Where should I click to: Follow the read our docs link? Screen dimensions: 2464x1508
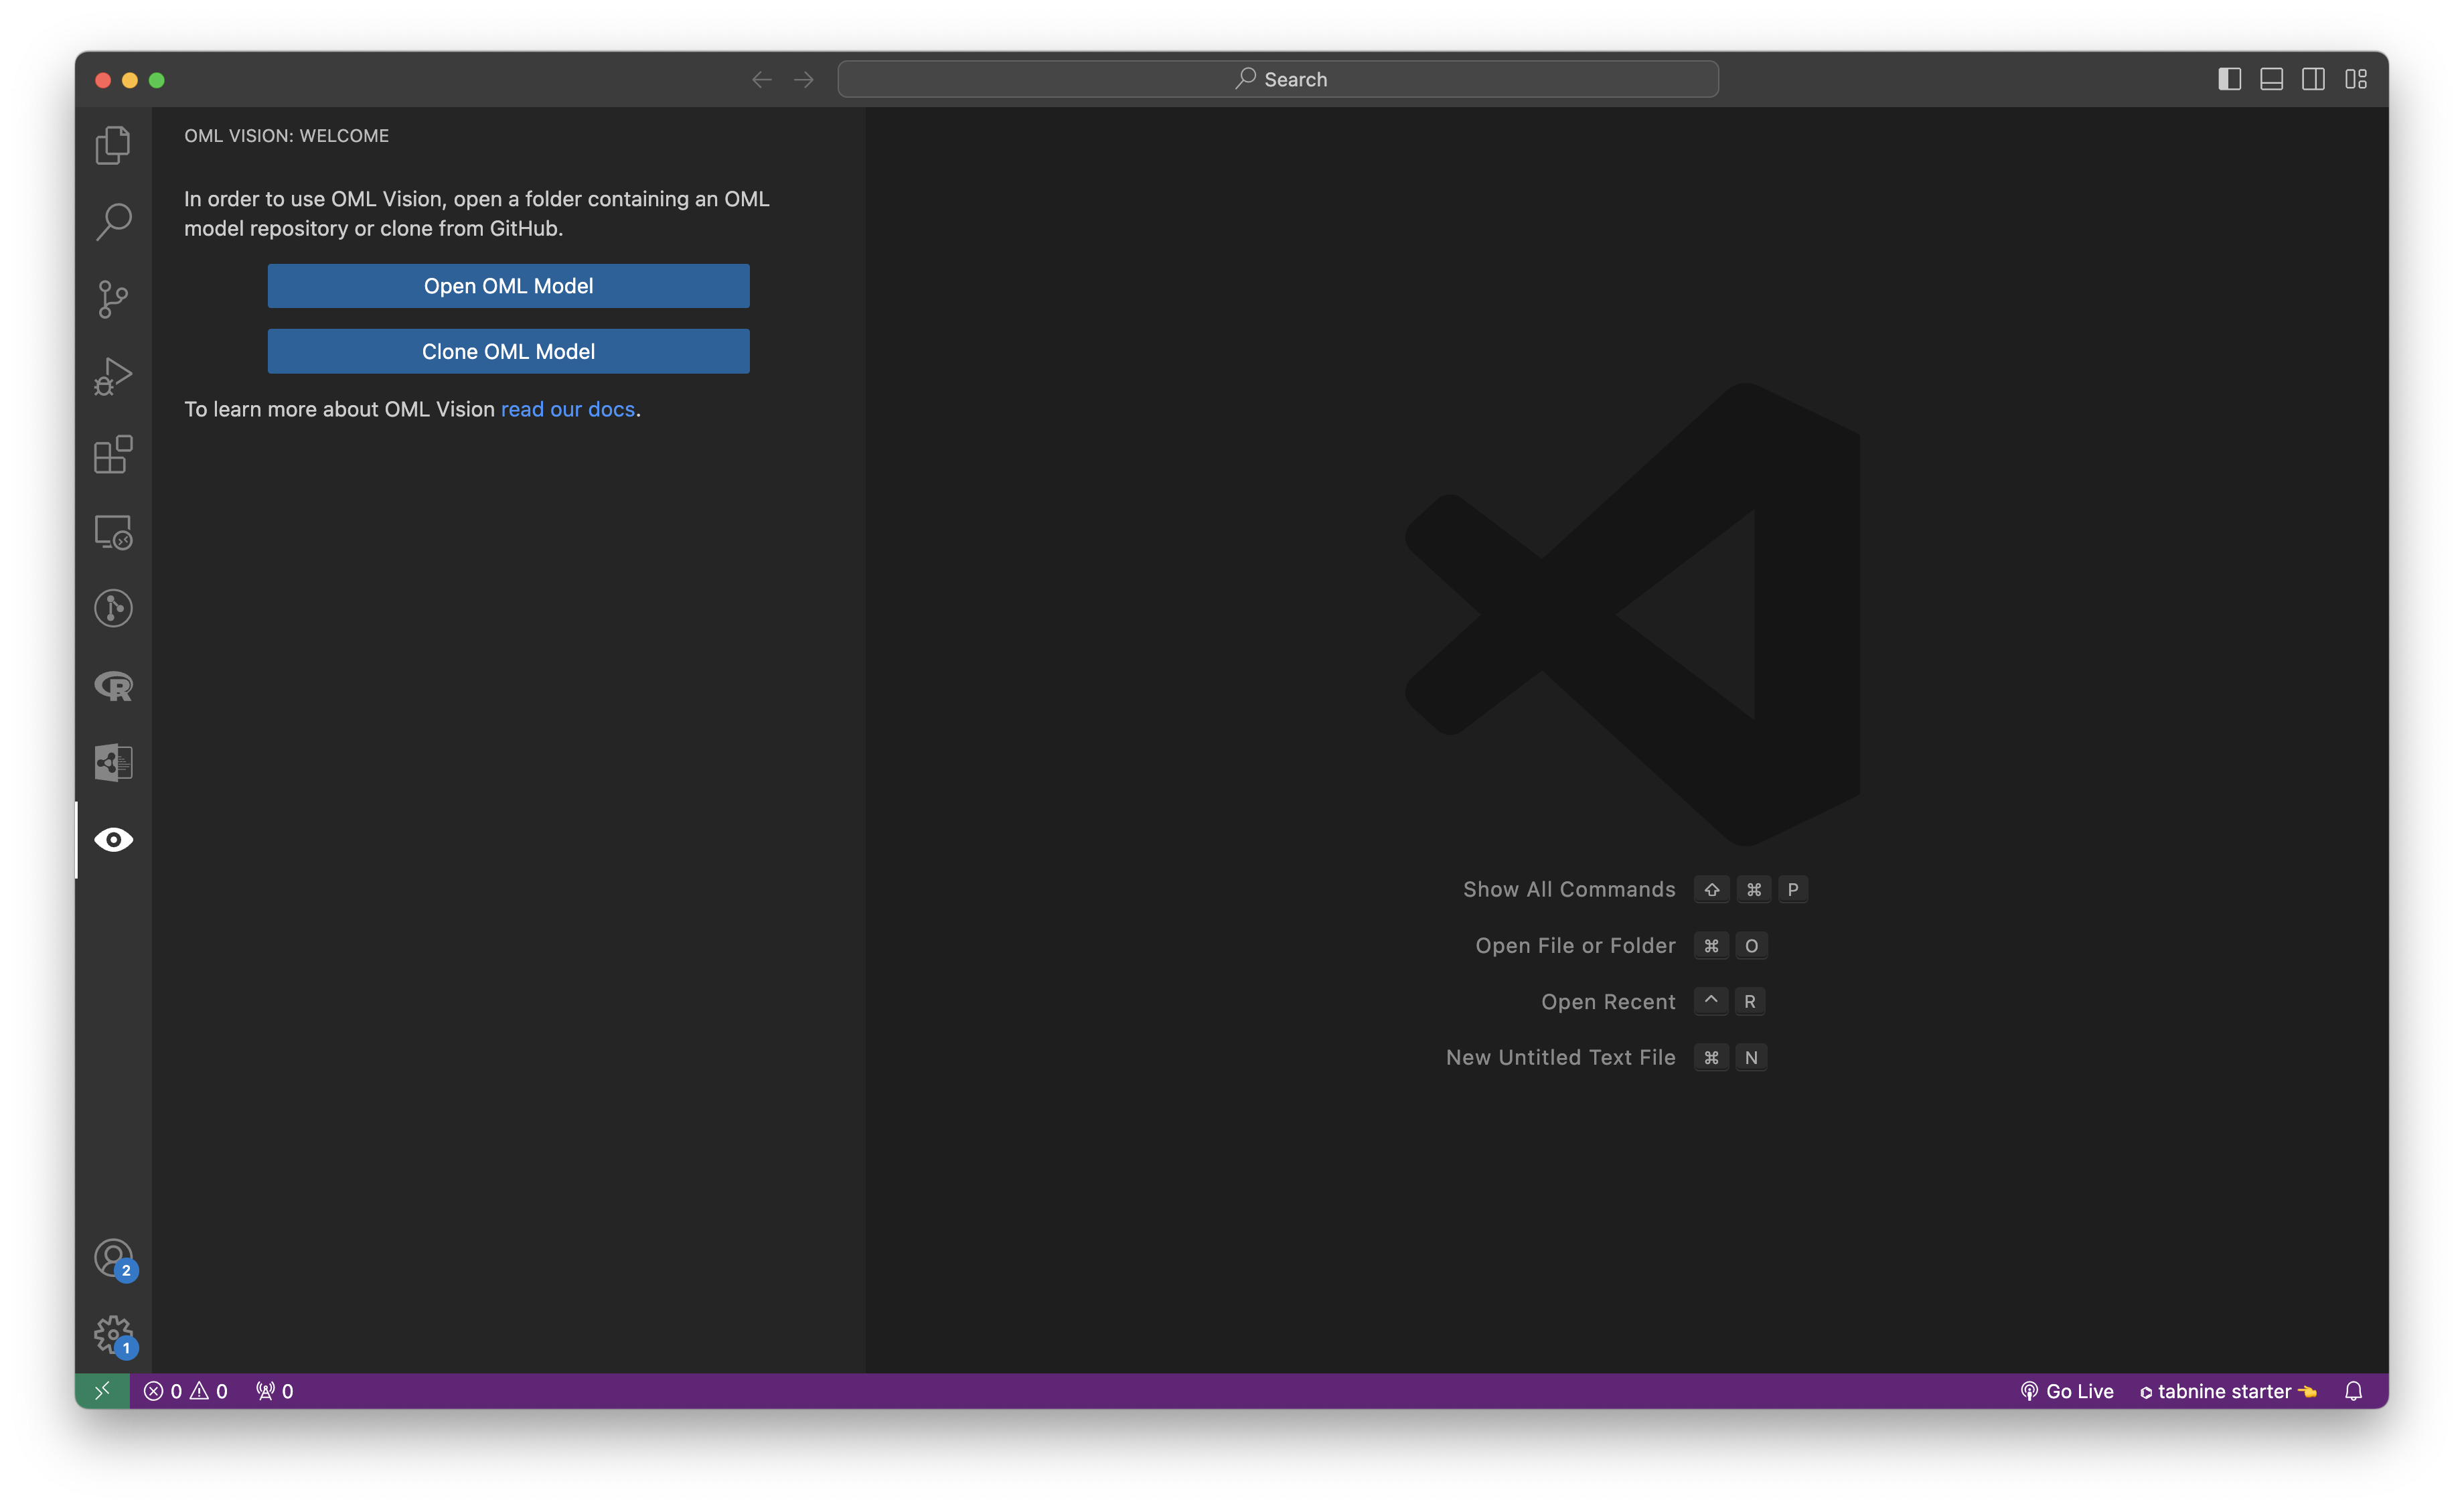(x=567, y=409)
